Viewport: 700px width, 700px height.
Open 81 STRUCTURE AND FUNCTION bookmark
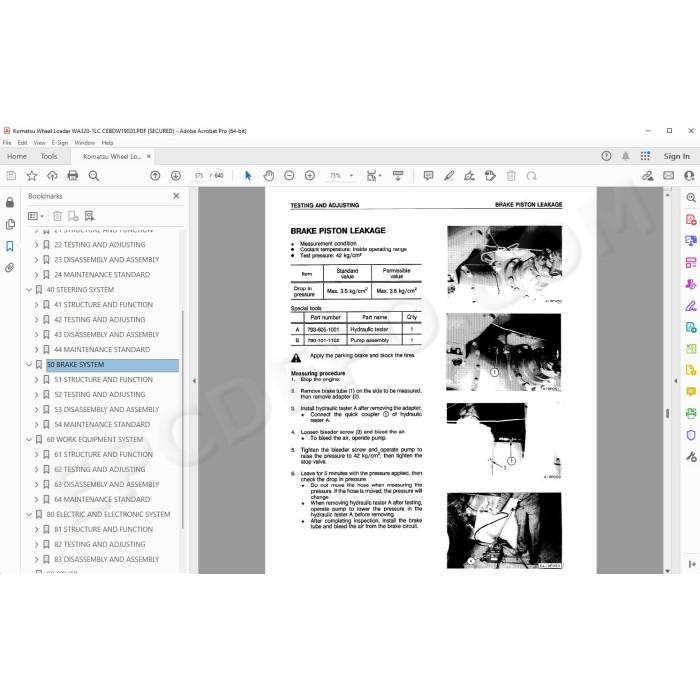pyautogui.click(x=104, y=529)
